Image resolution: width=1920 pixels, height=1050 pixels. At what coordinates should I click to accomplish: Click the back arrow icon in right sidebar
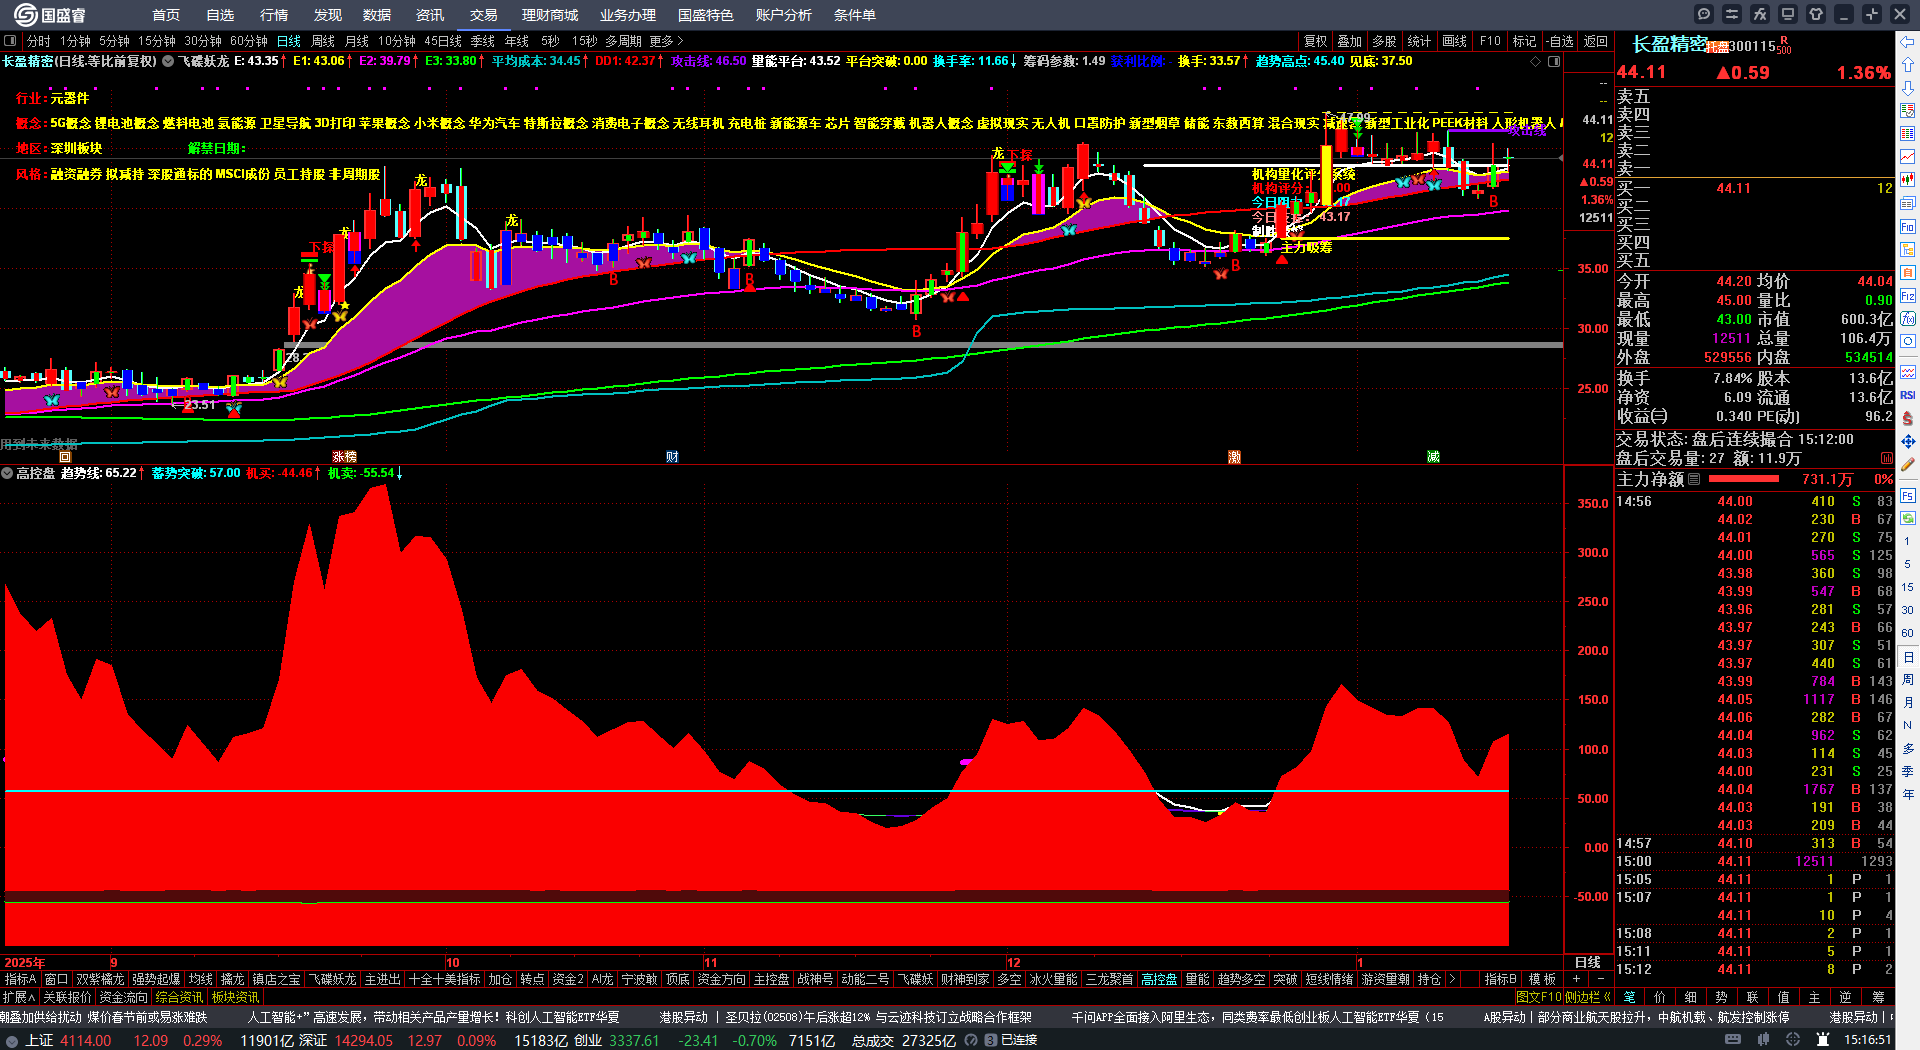point(1908,42)
